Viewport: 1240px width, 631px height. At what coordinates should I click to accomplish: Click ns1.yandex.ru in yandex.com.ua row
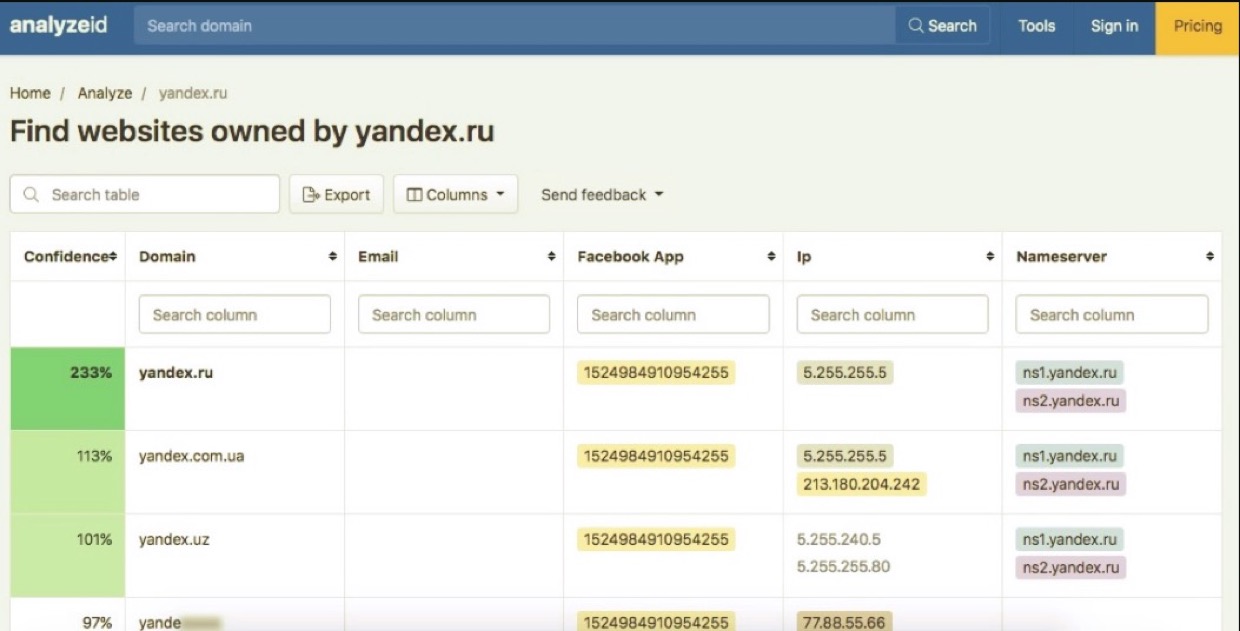(x=1070, y=456)
